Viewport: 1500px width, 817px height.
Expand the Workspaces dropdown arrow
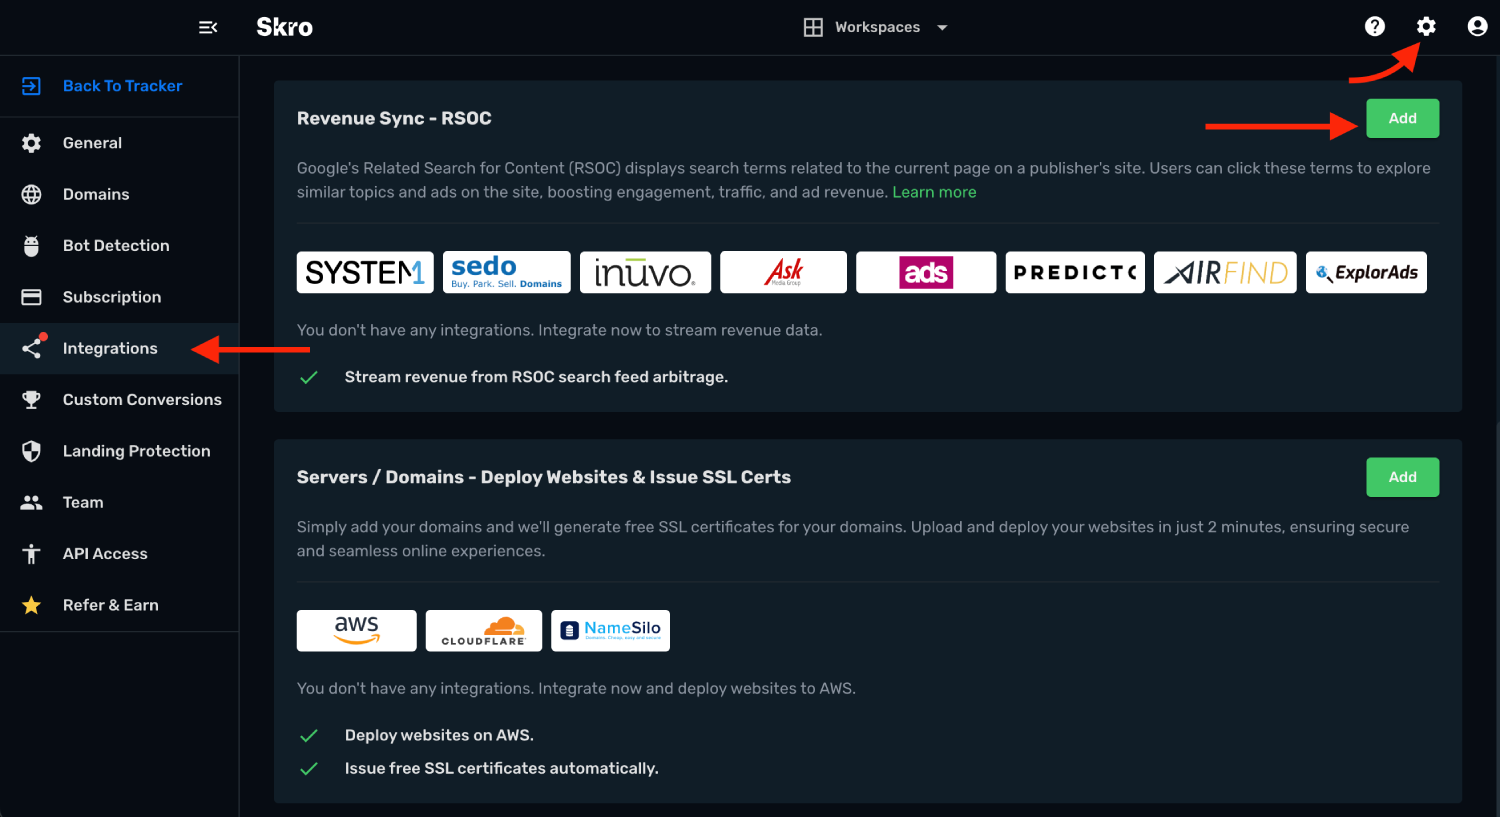pyautogui.click(x=942, y=28)
